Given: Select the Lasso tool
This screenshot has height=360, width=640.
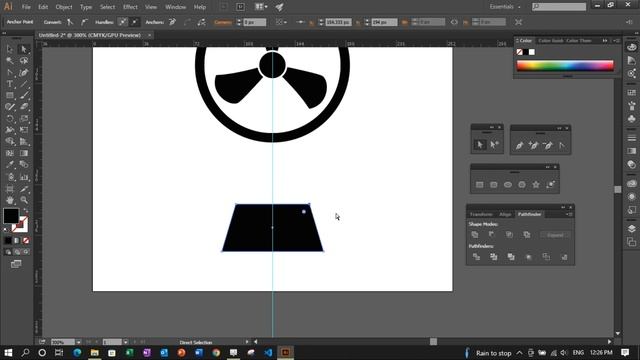Looking at the screenshot, I should coord(24,60).
